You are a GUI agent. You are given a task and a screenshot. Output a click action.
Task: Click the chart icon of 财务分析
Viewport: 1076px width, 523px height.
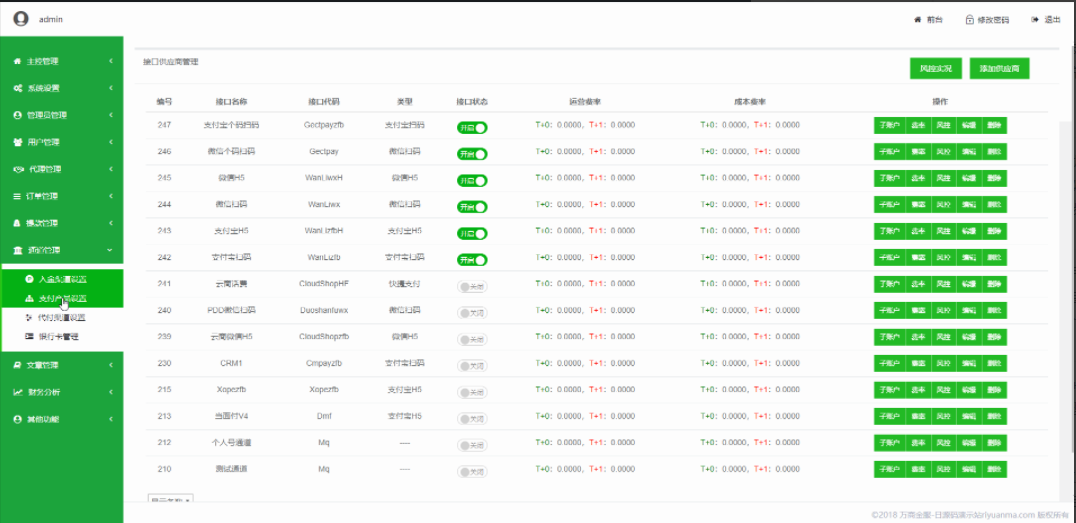coord(19,393)
